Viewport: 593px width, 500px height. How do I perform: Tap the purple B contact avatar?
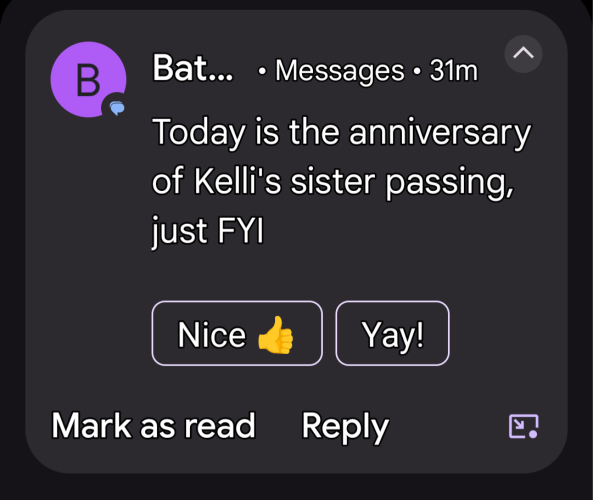(x=88, y=79)
